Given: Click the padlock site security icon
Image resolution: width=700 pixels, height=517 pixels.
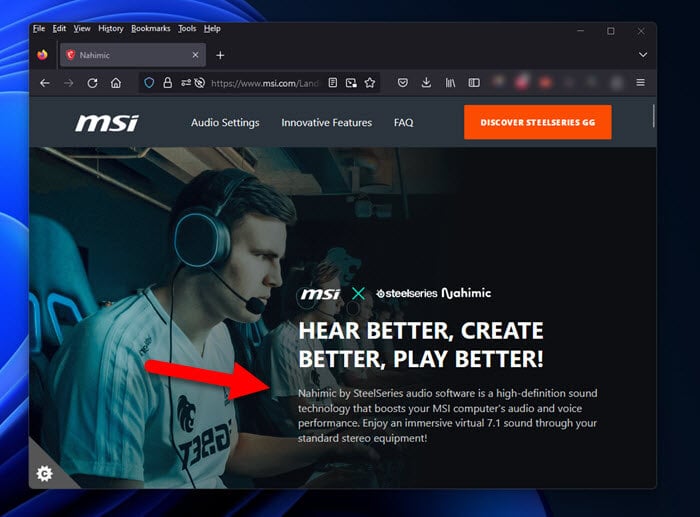Looking at the screenshot, I should (x=167, y=83).
